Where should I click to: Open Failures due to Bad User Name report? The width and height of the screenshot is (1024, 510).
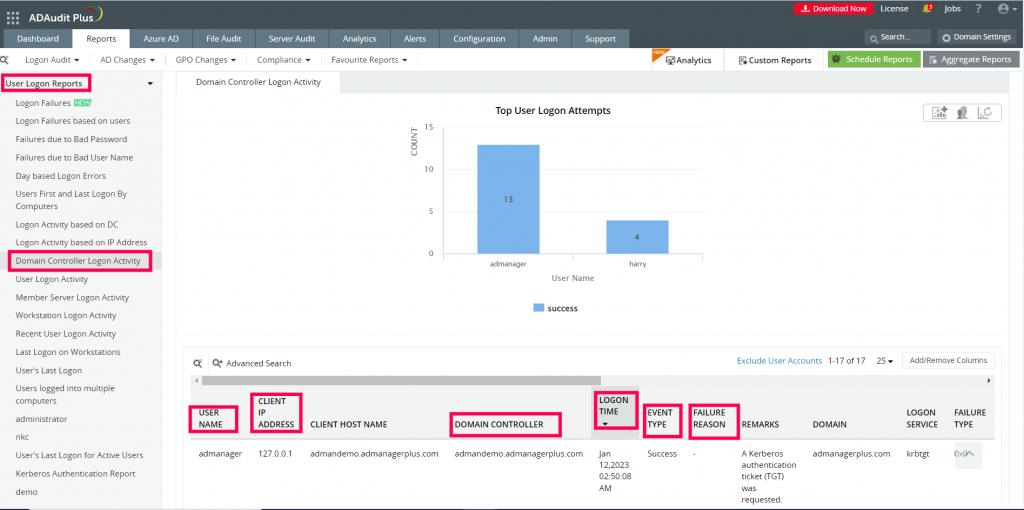[x=74, y=157]
